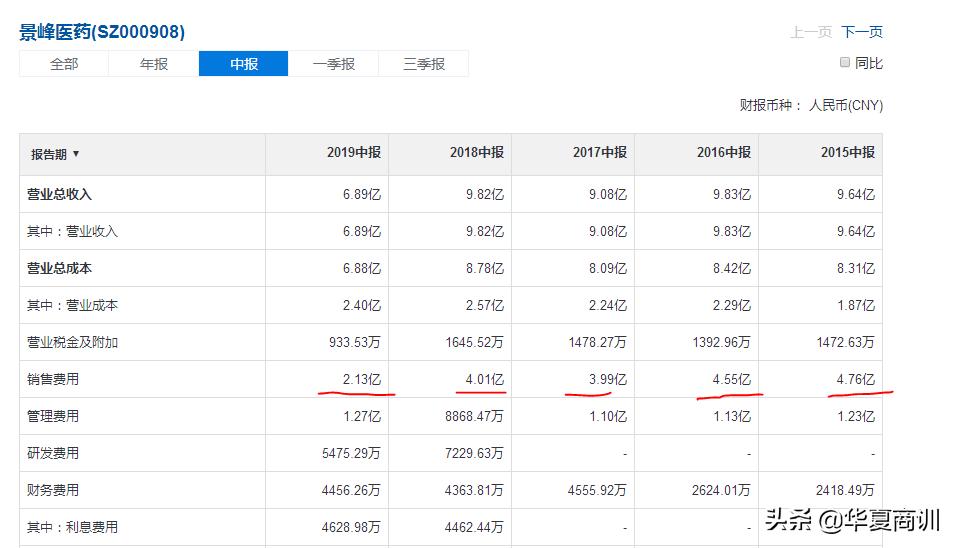
Task: Click the 2019 销售费用 value 2.13亿
Action: tap(361, 379)
